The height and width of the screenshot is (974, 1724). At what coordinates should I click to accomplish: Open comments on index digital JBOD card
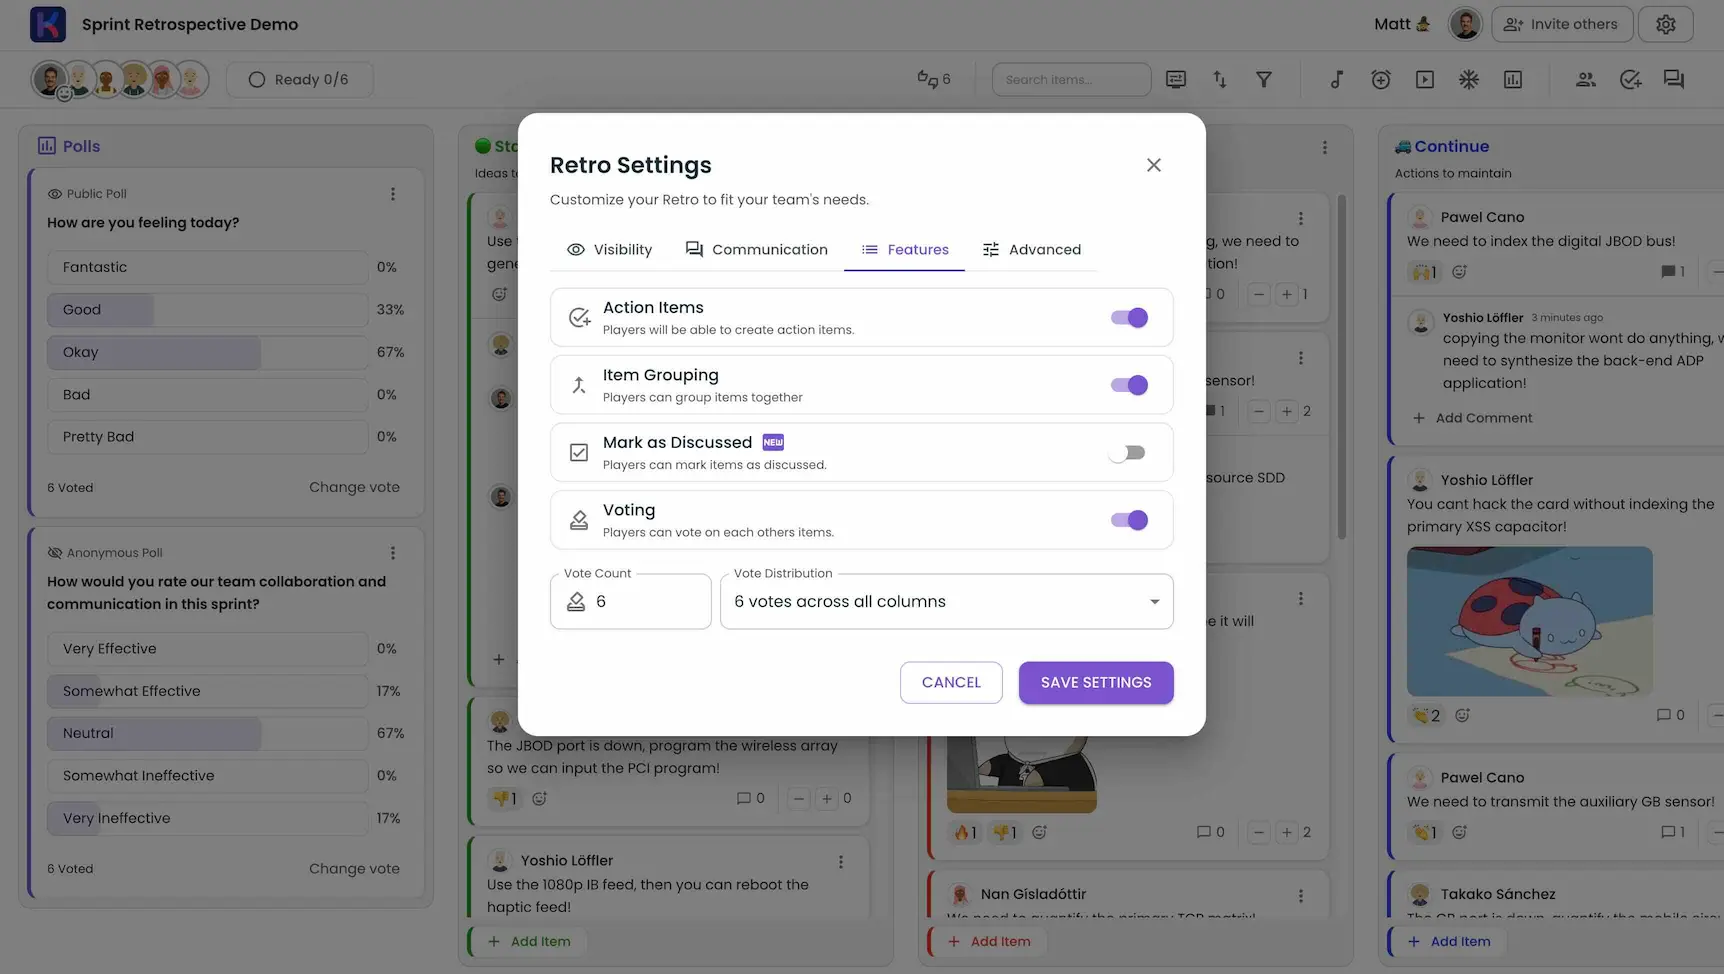tap(1673, 271)
